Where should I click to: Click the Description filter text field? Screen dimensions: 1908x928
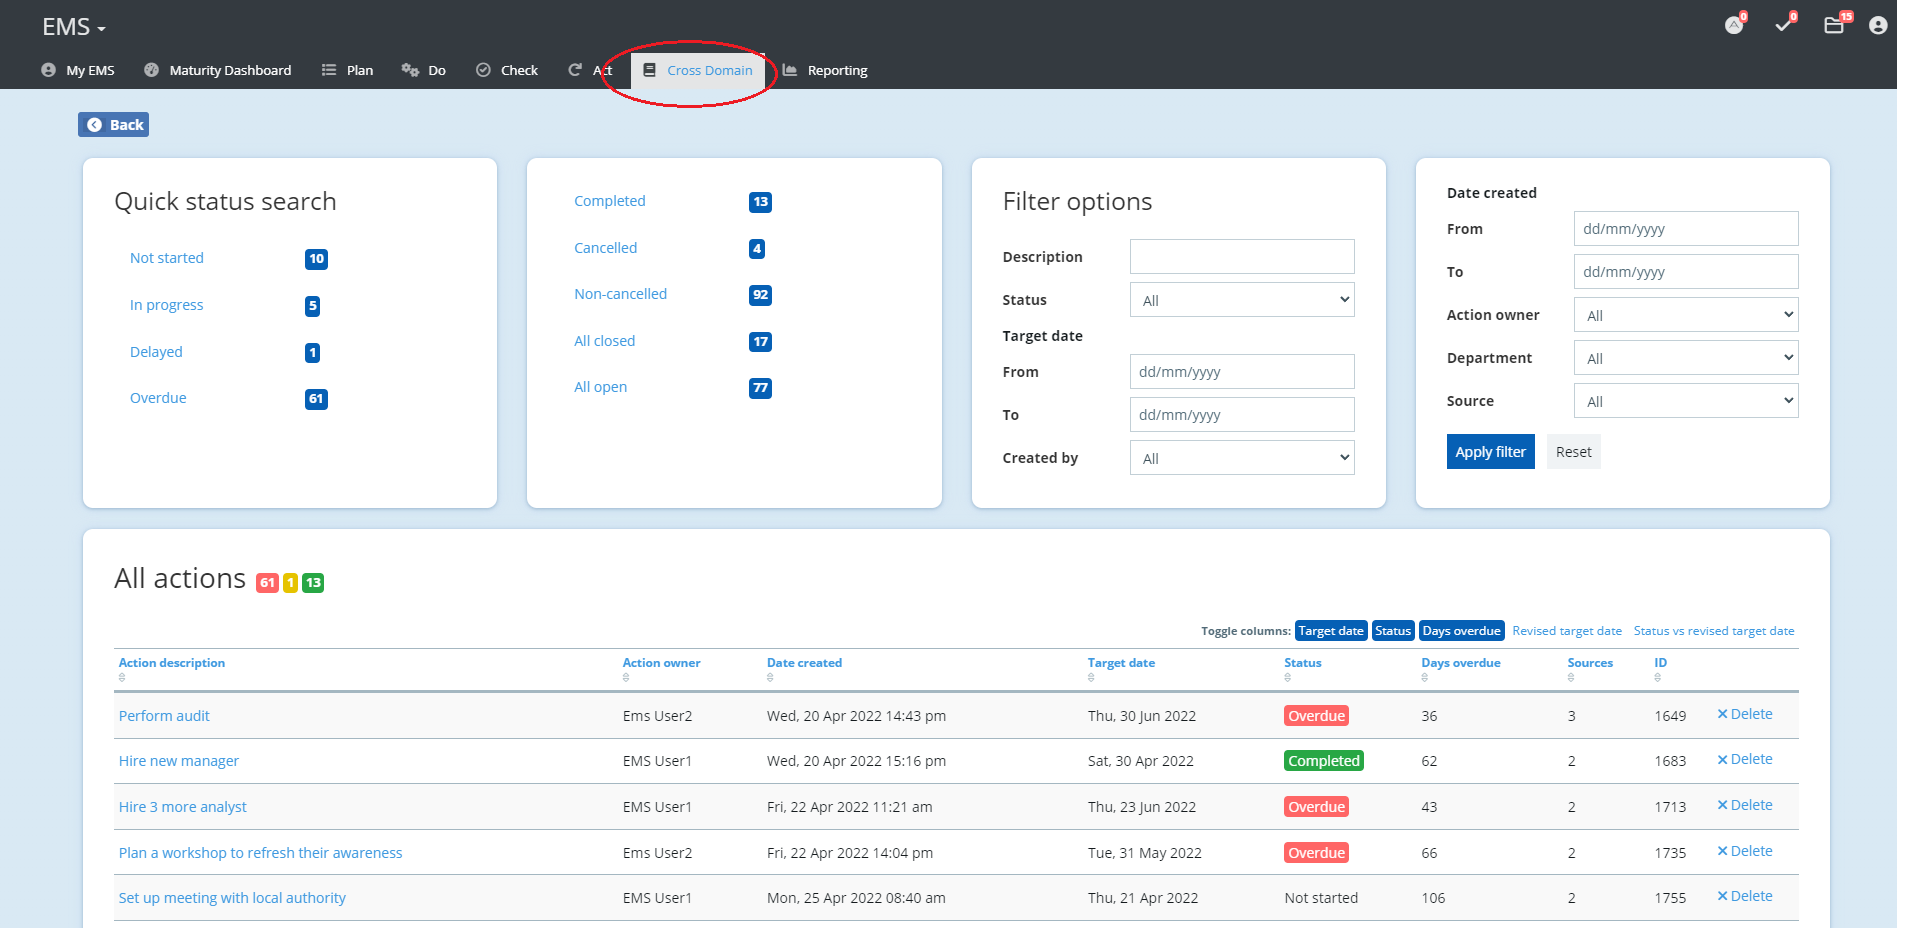point(1241,257)
